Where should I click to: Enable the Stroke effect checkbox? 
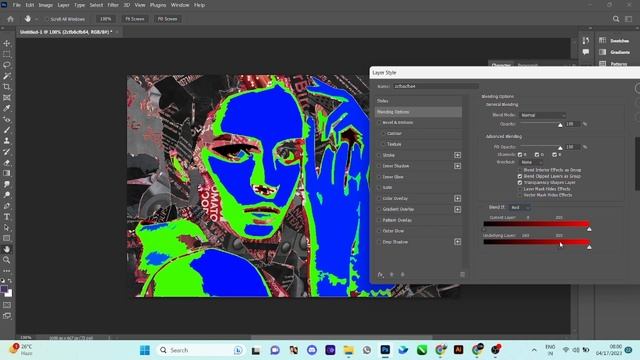(379, 155)
